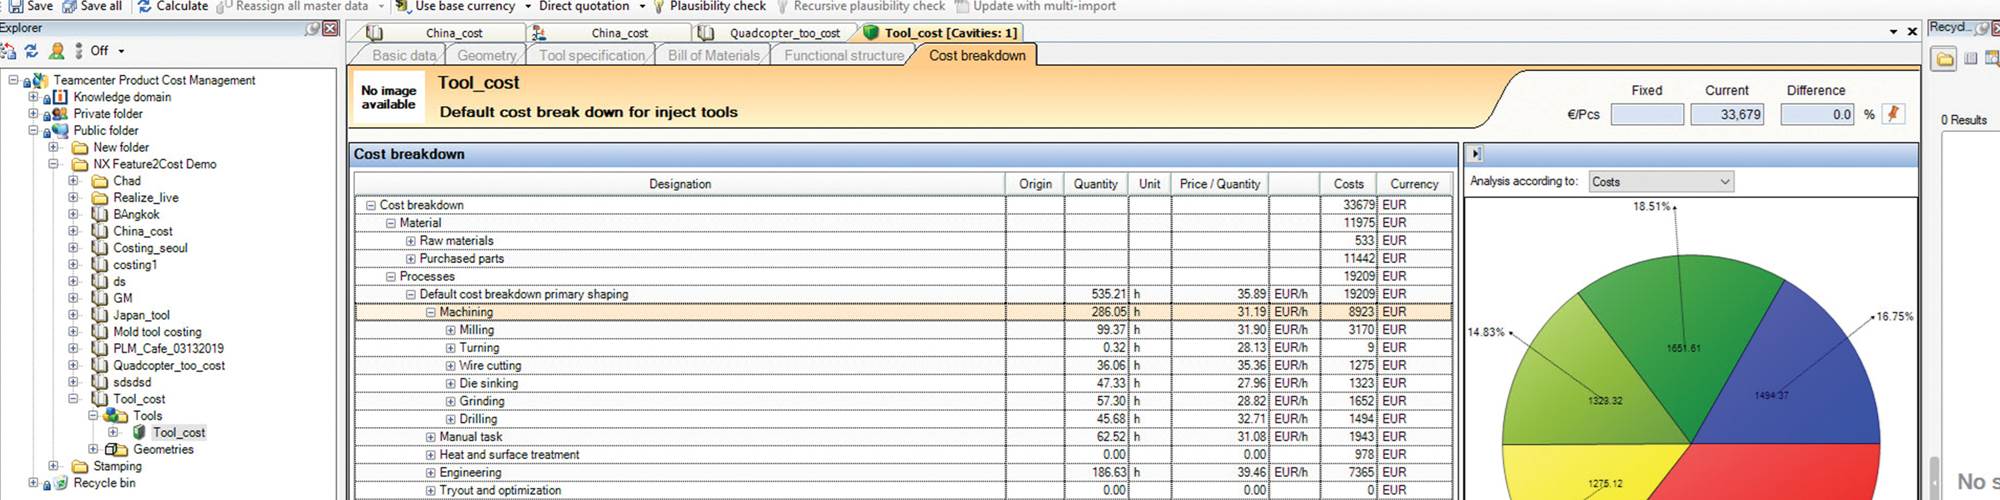Open the Tool specification tab
This screenshot has width=2000, height=500.
[x=592, y=56]
